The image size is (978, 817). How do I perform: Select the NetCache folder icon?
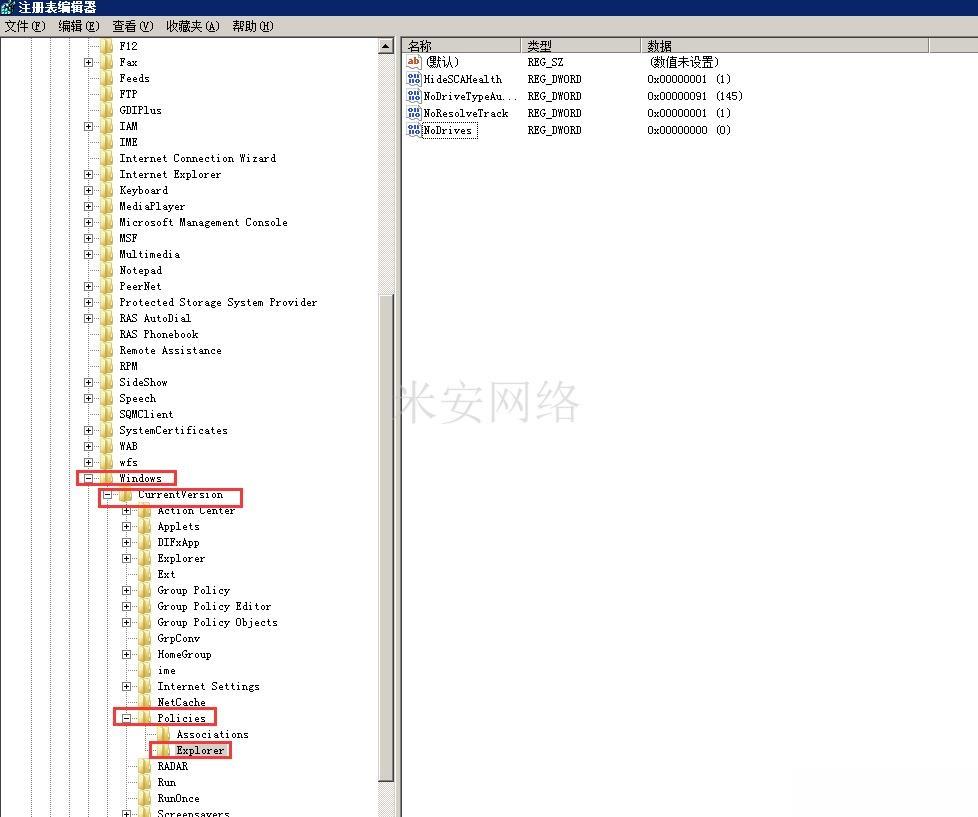point(145,702)
